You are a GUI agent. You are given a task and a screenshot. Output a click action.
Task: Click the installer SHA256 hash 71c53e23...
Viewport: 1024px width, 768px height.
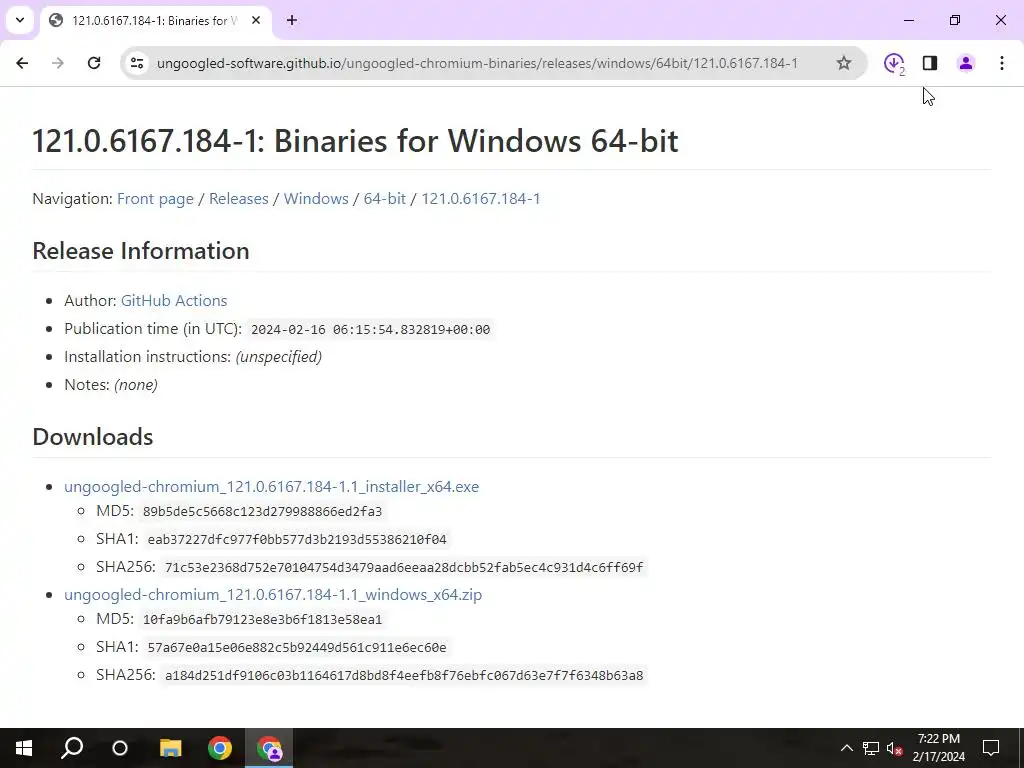pos(404,568)
